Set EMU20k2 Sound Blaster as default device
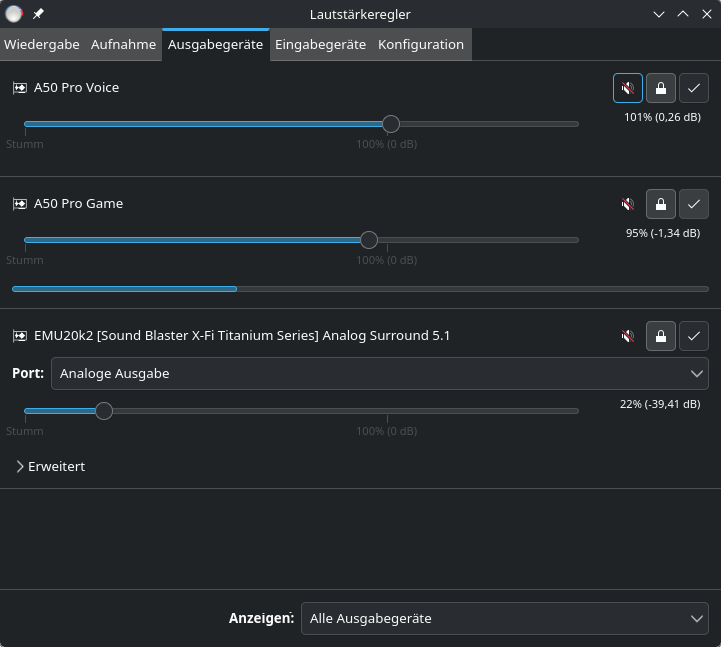721x647 pixels. tap(694, 336)
